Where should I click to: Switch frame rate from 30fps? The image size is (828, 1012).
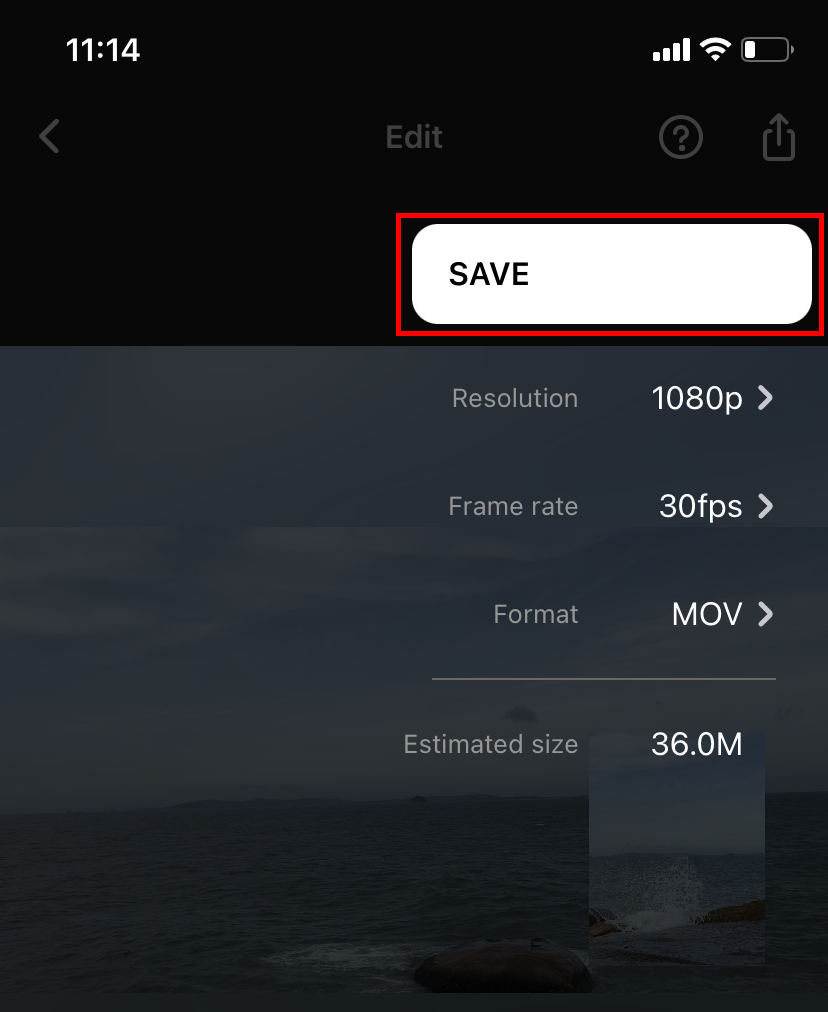coord(700,506)
